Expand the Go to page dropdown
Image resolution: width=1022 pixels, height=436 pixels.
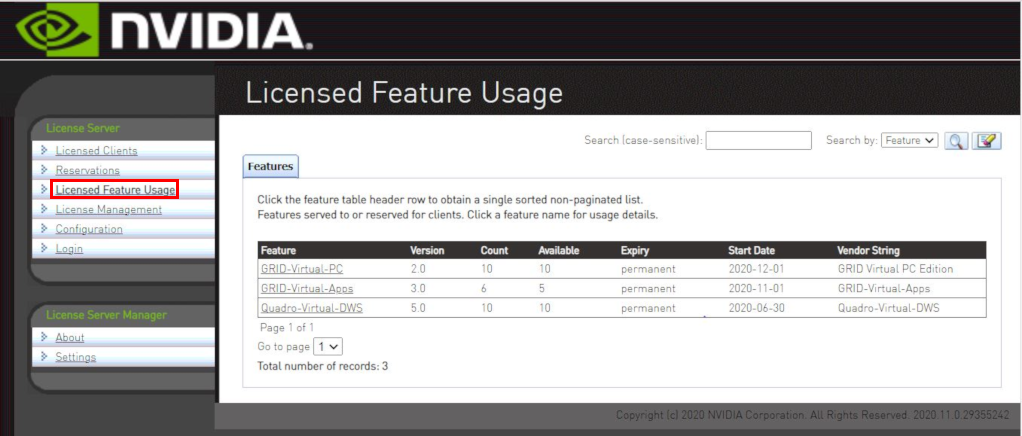tap(328, 346)
